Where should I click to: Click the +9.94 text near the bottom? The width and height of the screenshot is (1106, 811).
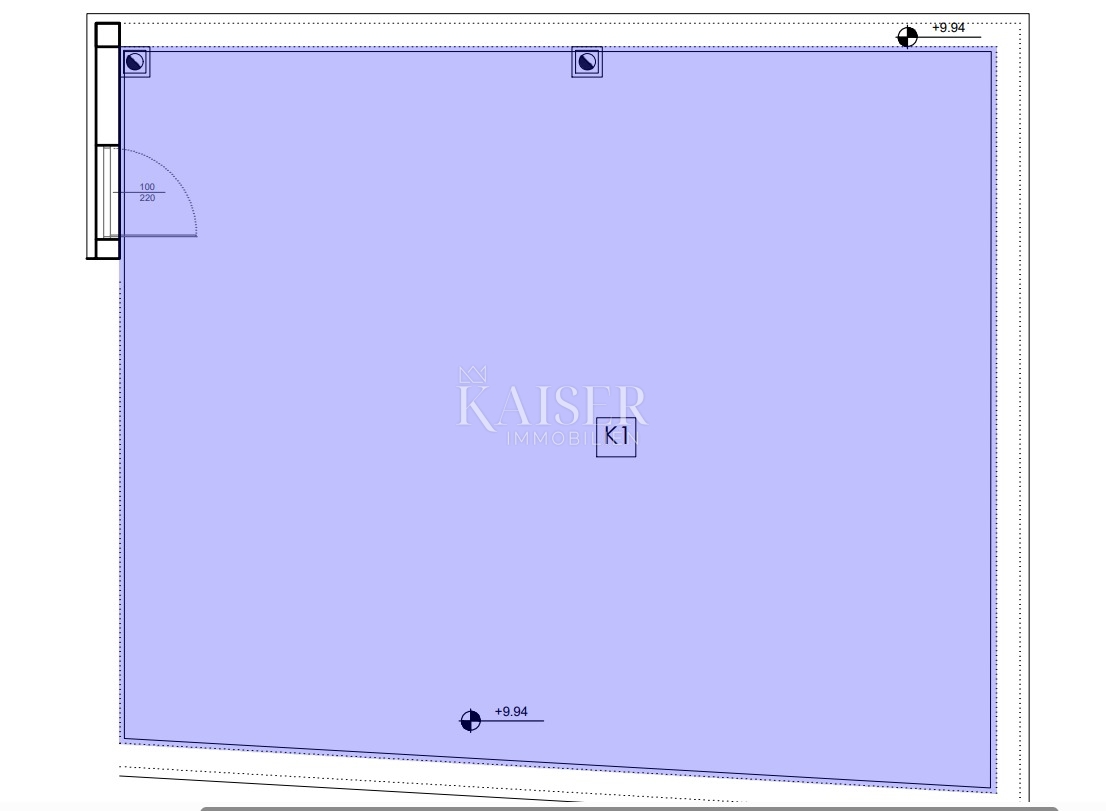(511, 712)
